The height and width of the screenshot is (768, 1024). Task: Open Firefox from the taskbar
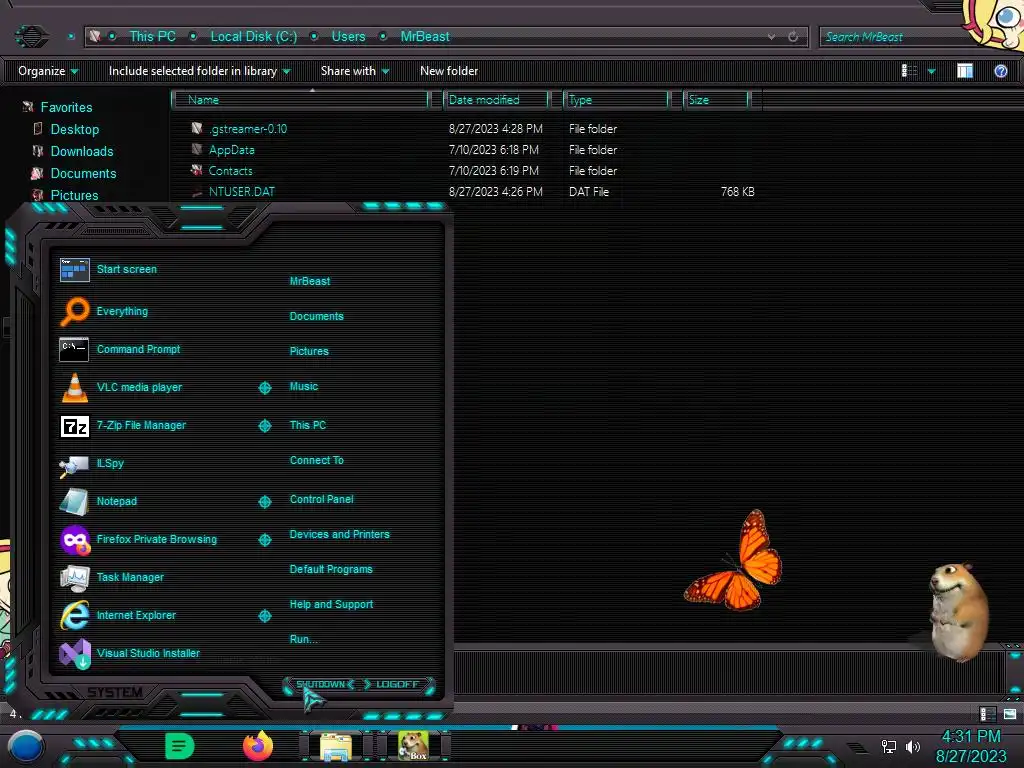tap(258, 746)
